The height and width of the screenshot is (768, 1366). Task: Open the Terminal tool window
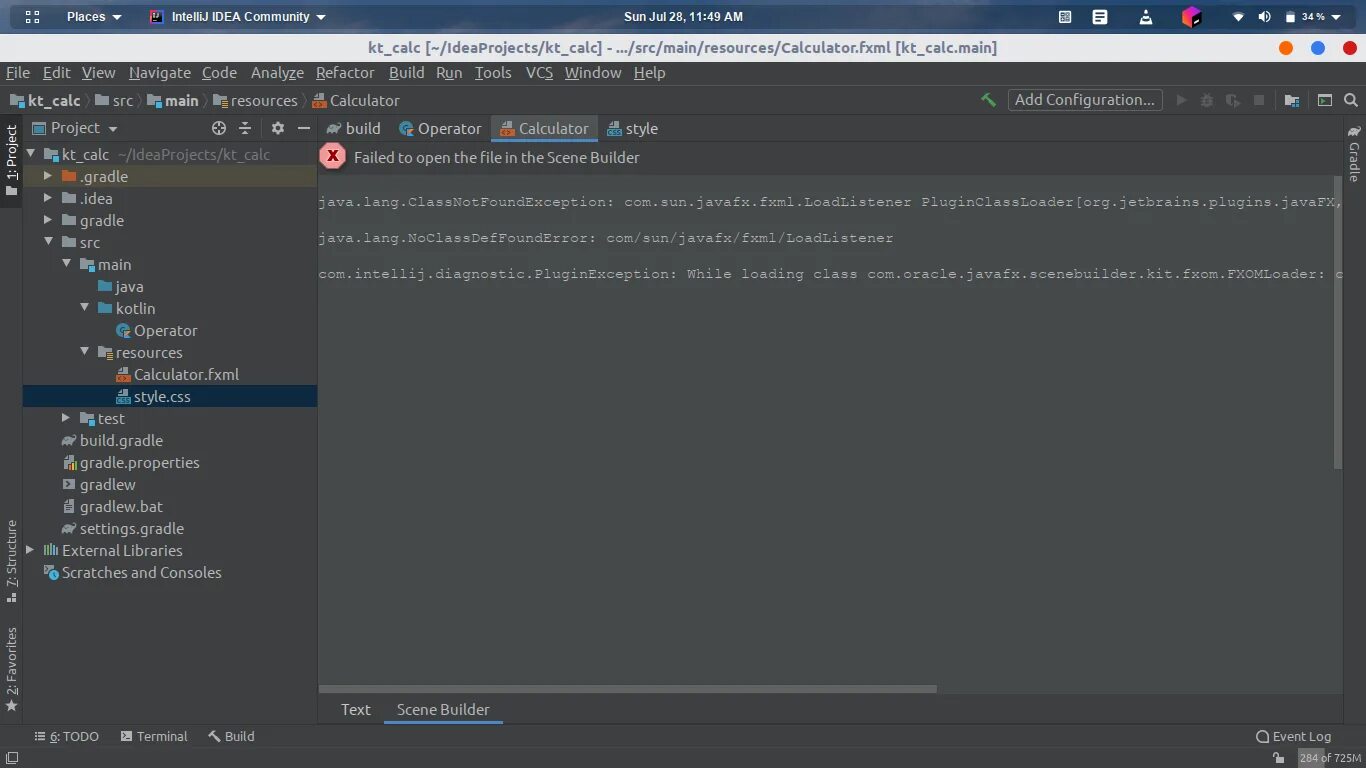(x=154, y=736)
